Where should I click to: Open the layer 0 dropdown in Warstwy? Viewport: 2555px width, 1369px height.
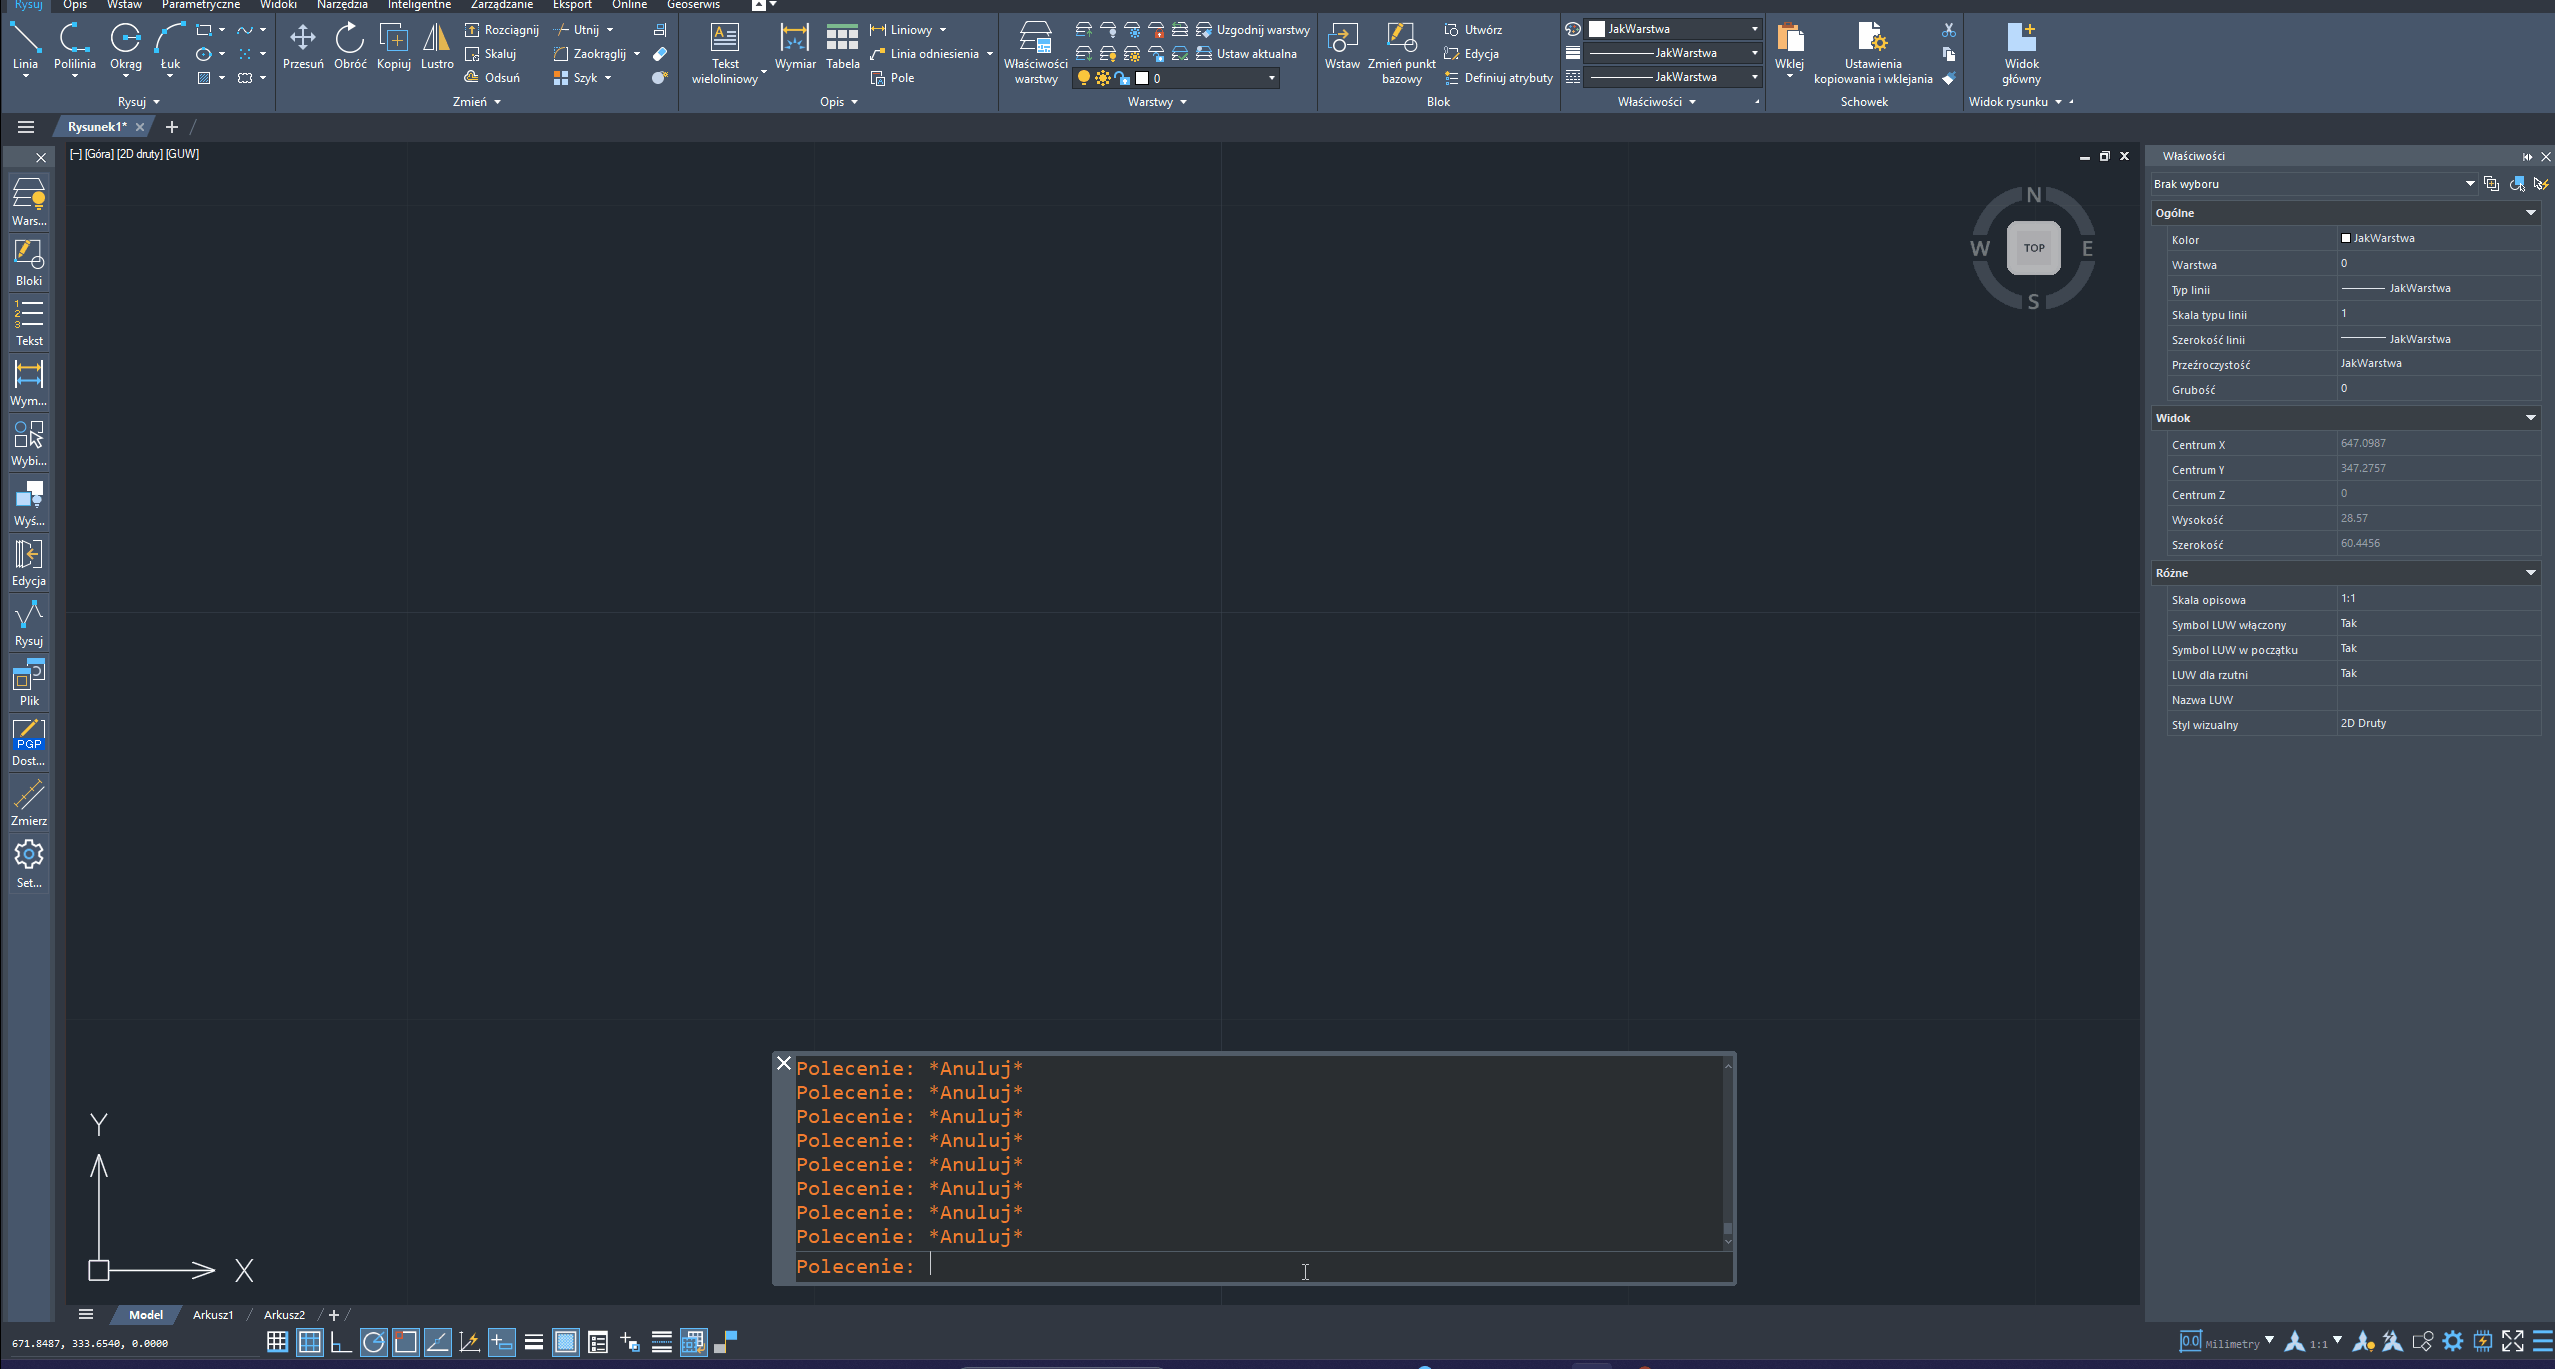tap(1176, 78)
